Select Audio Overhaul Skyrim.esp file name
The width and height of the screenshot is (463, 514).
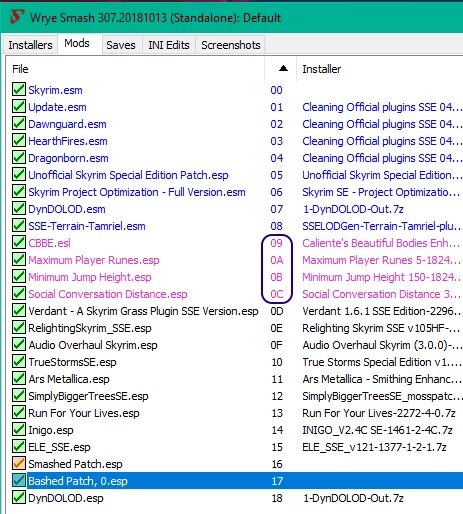pyautogui.click(x=93, y=345)
